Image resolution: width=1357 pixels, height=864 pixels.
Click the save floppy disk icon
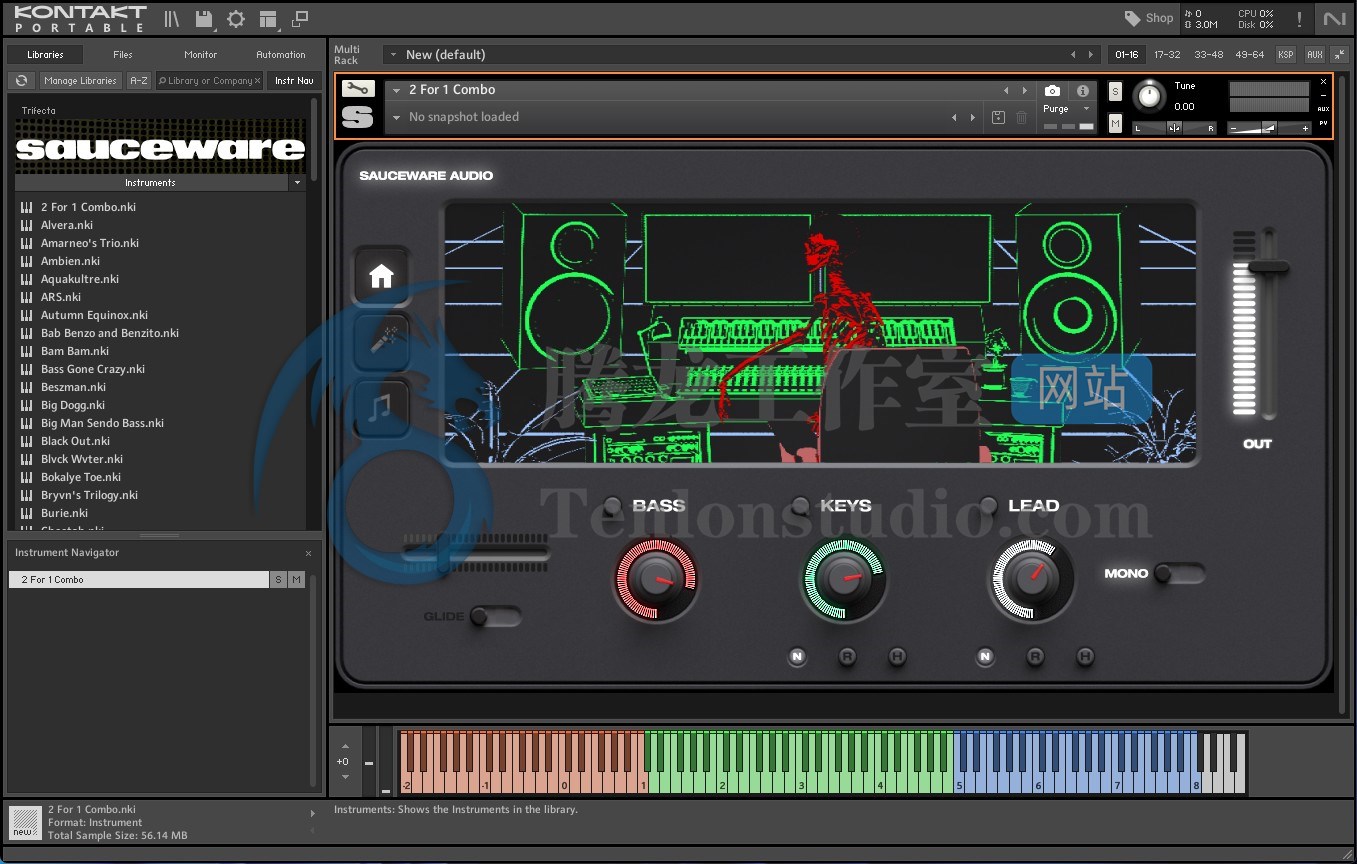tap(204, 19)
